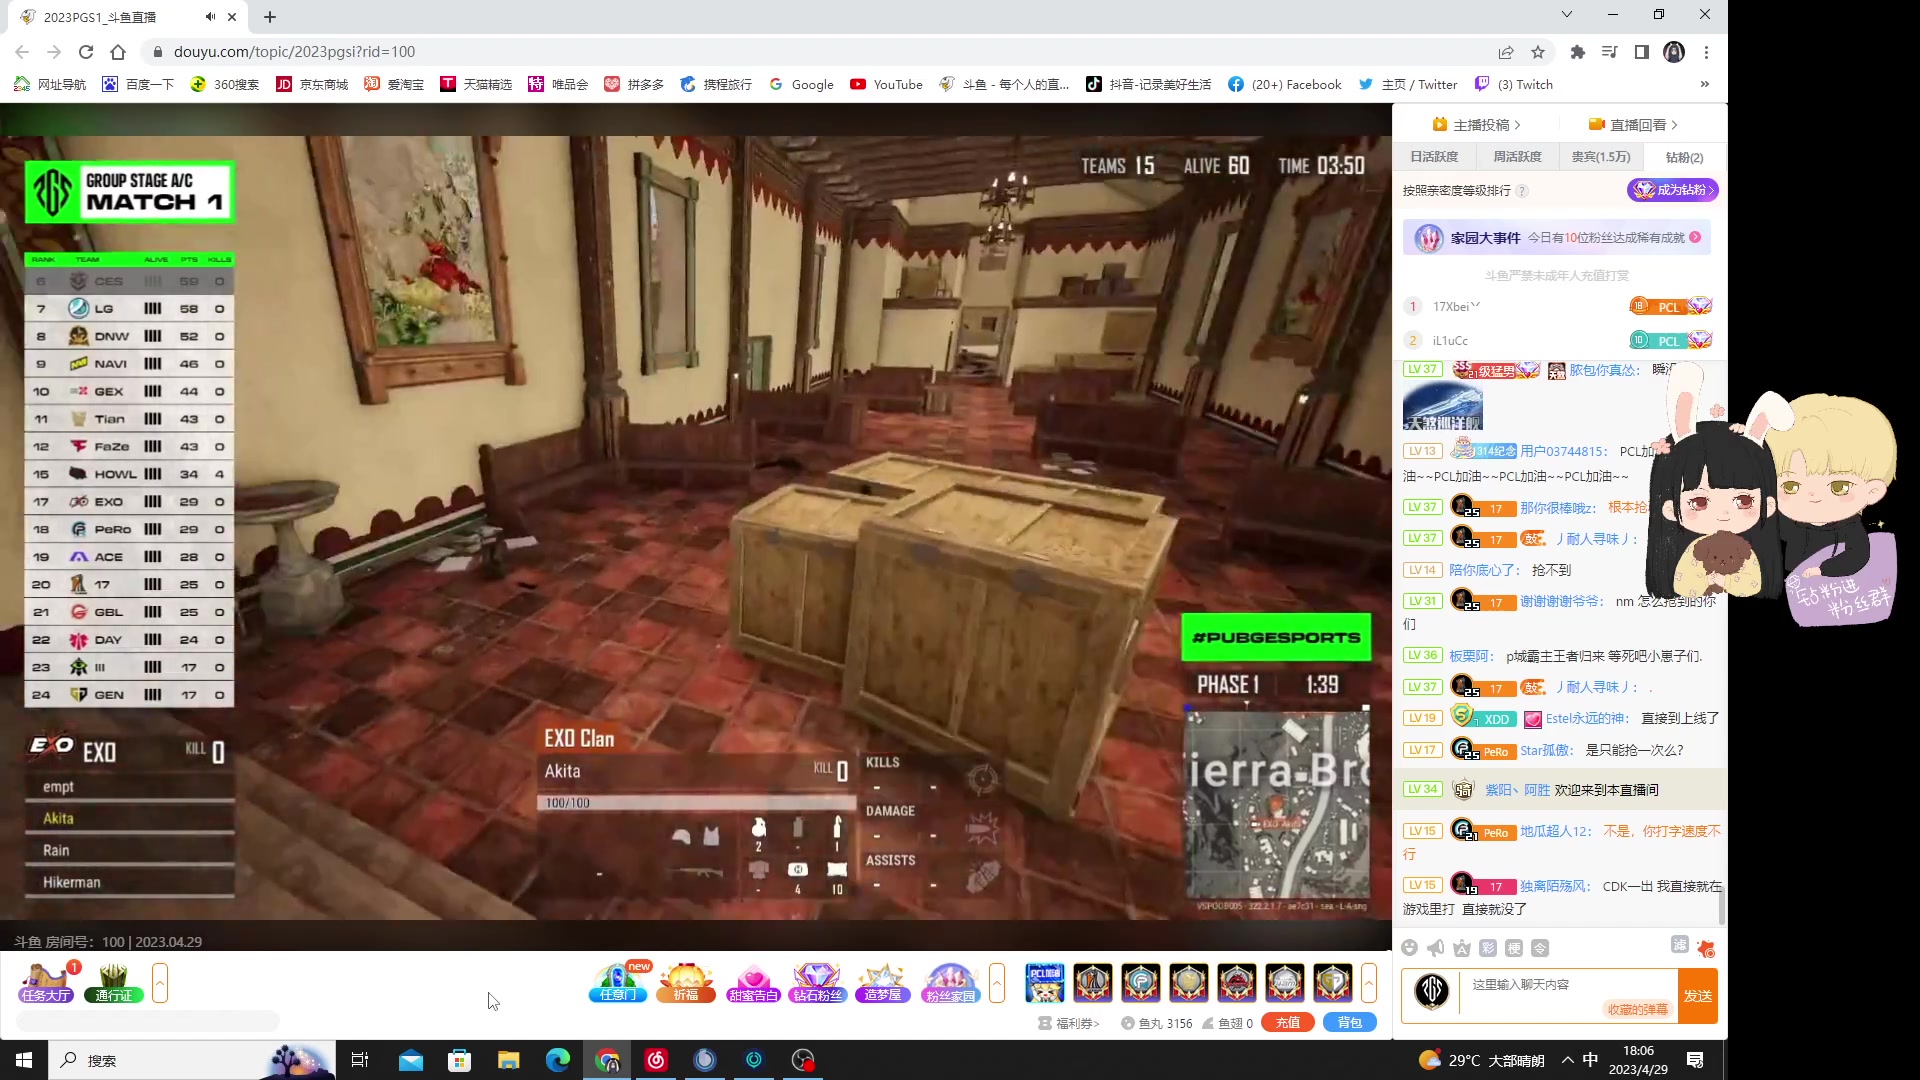
Task: Open the 祈福 blessing icon
Action: click(x=686, y=982)
